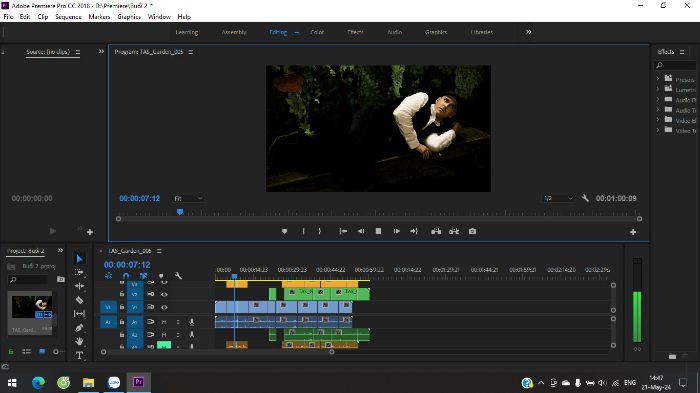Click Go to Out button
The height and width of the screenshot is (393, 700).
point(414,231)
